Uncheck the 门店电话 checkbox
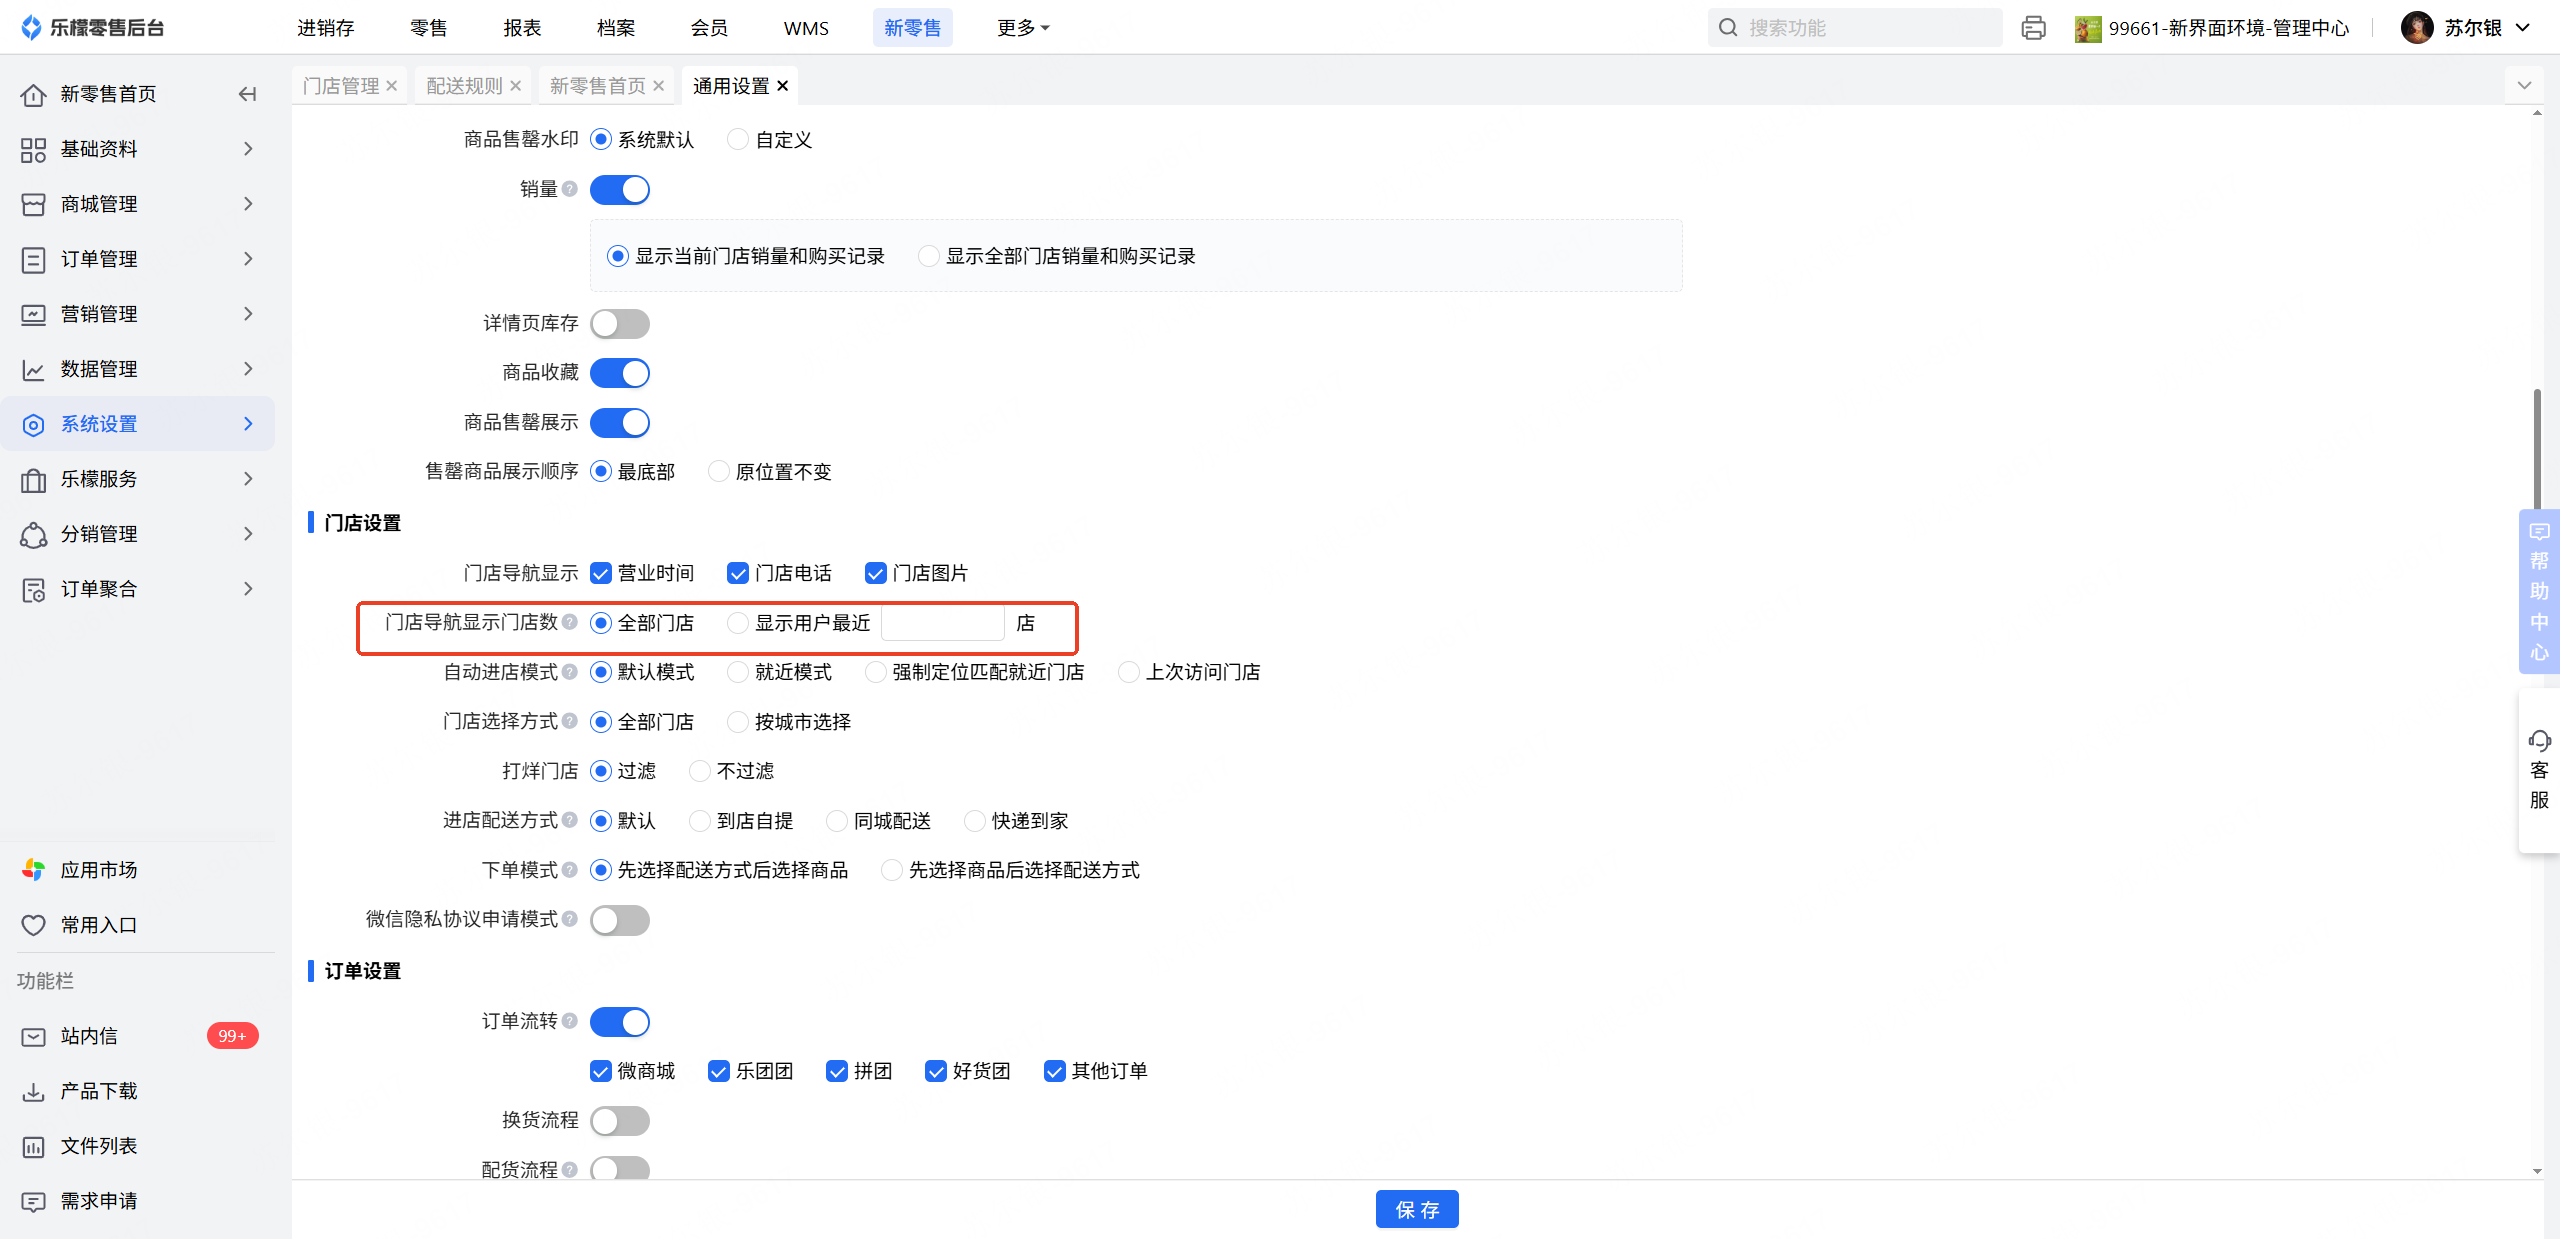 click(x=738, y=573)
